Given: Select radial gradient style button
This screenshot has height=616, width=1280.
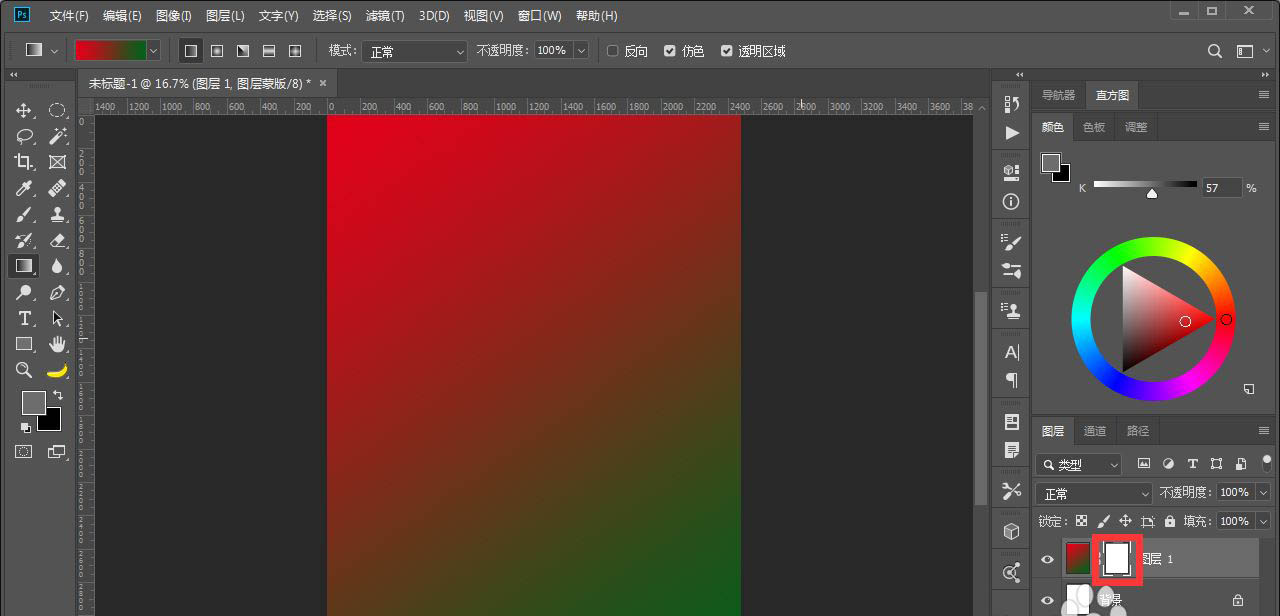Looking at the screenshot, I should [217, 51].
